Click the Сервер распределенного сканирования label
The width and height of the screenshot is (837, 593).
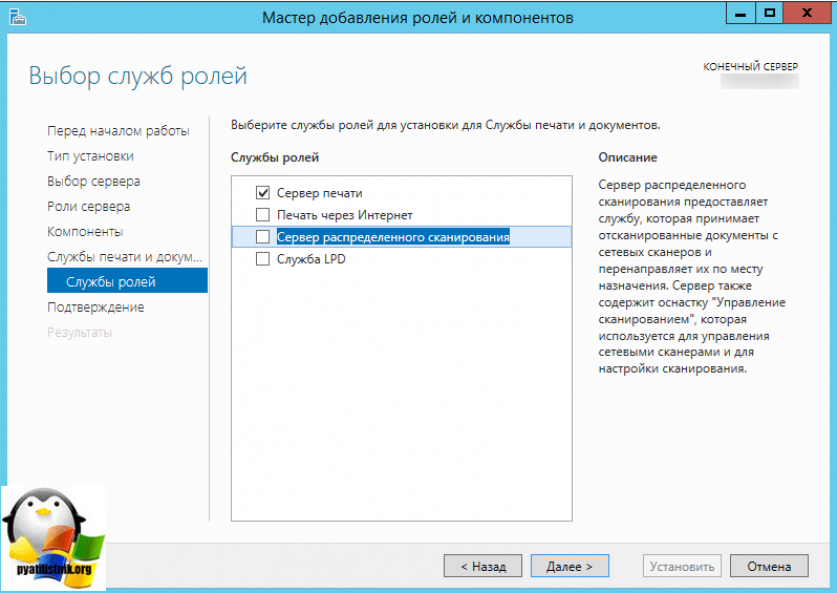[393, 237]
